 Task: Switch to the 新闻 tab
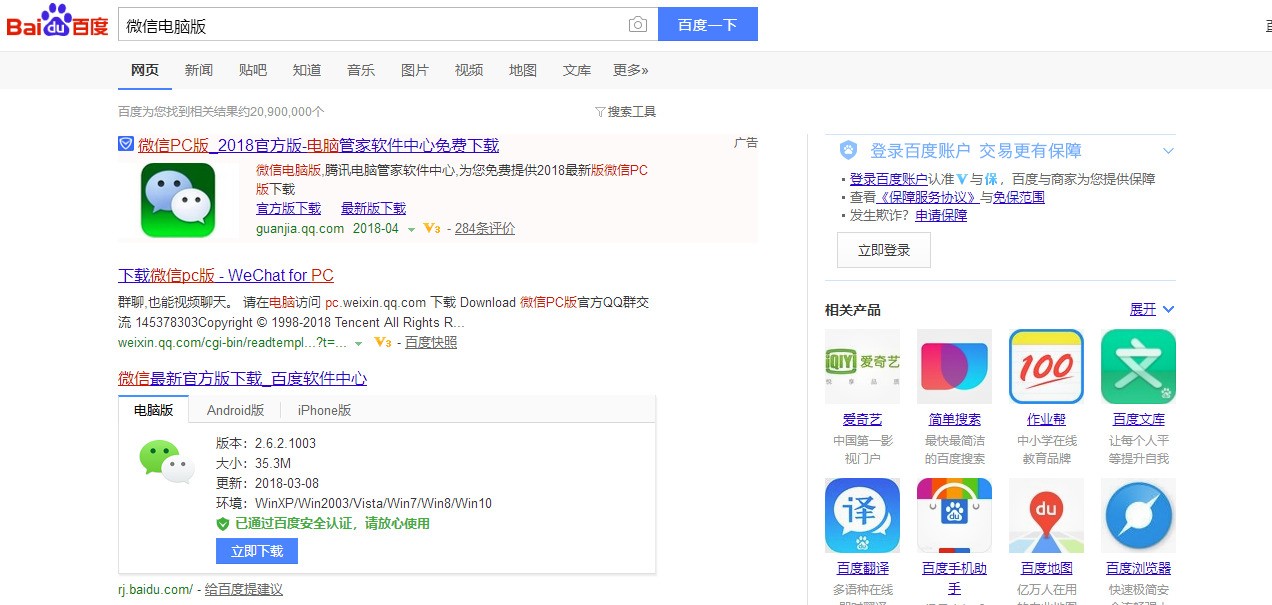(199, 70)
